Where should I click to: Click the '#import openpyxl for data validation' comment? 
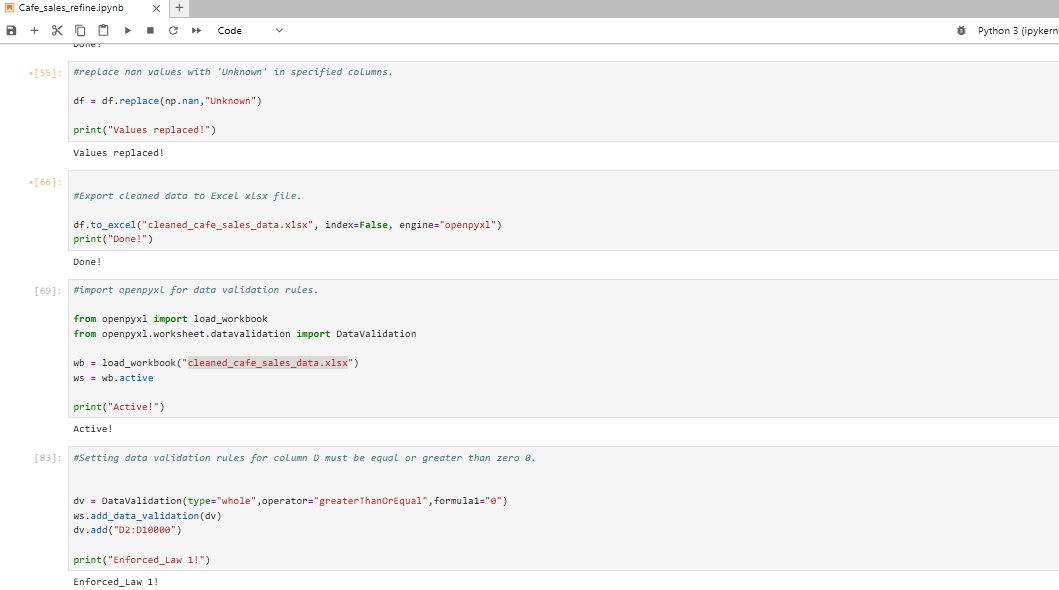tap(196, 290)
